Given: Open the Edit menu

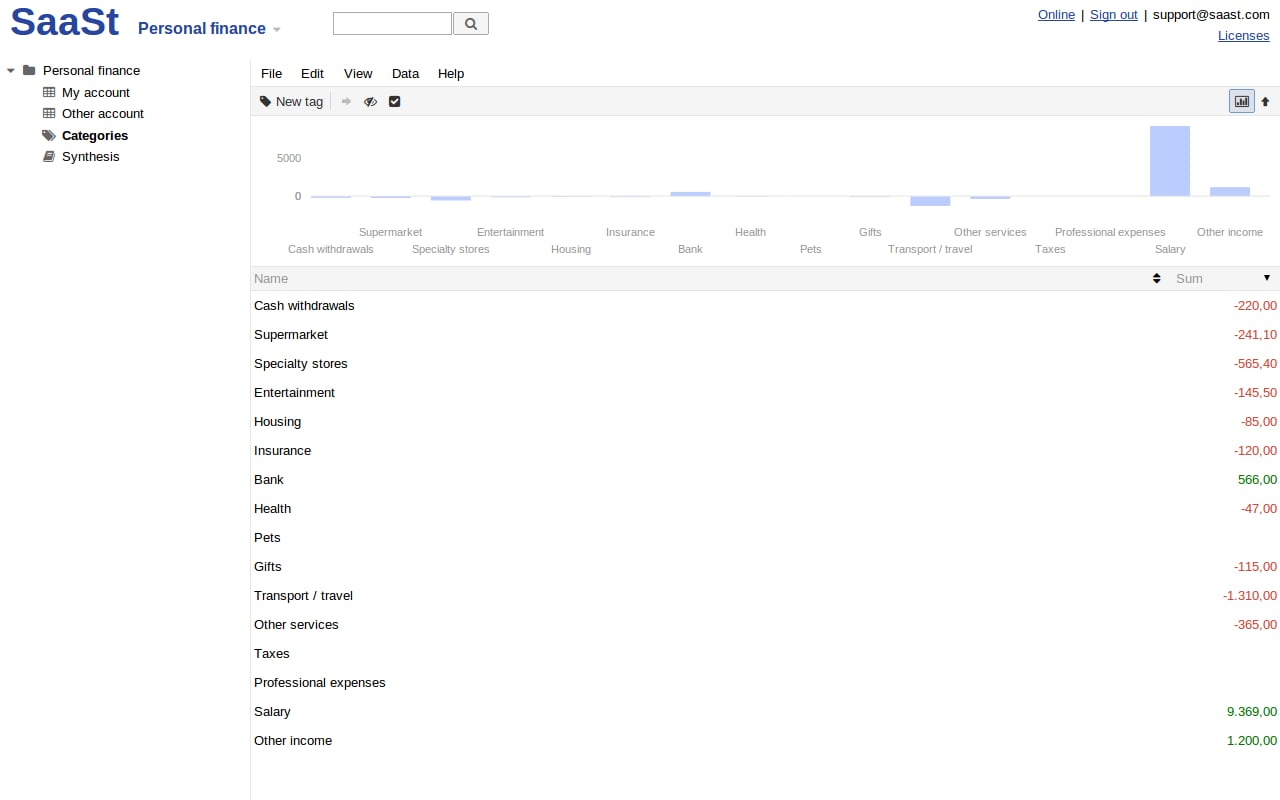Looking at the screenshot, I should (x=312, y=73).
